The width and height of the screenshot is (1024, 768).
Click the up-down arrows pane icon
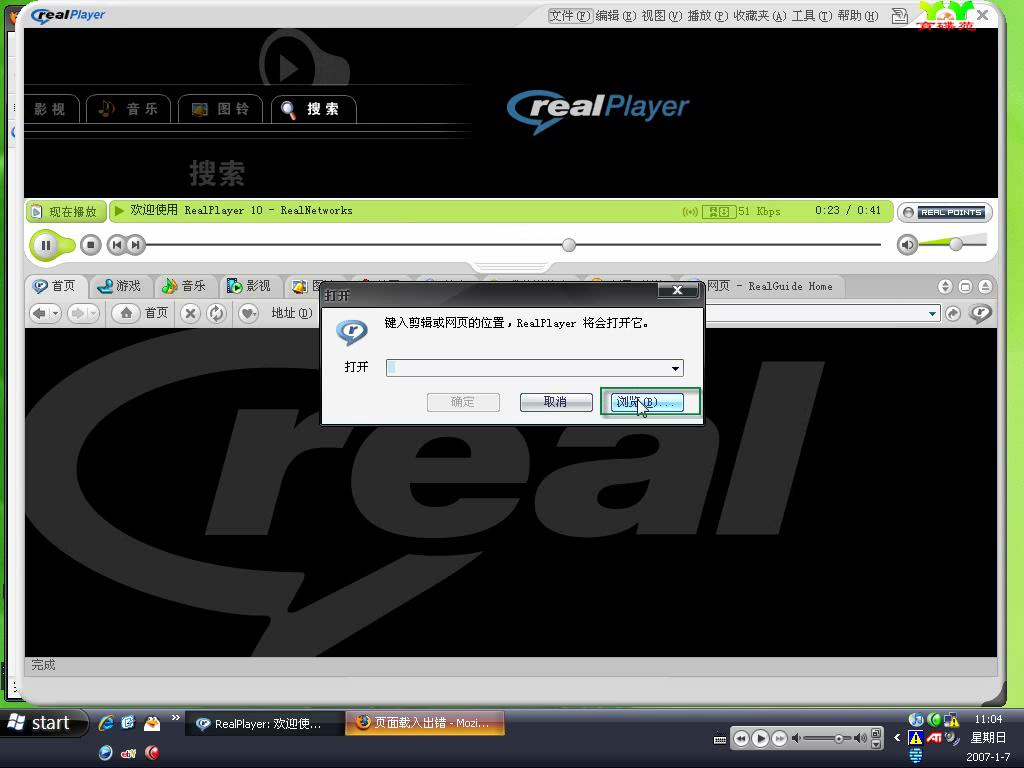(x=945, y=286)
